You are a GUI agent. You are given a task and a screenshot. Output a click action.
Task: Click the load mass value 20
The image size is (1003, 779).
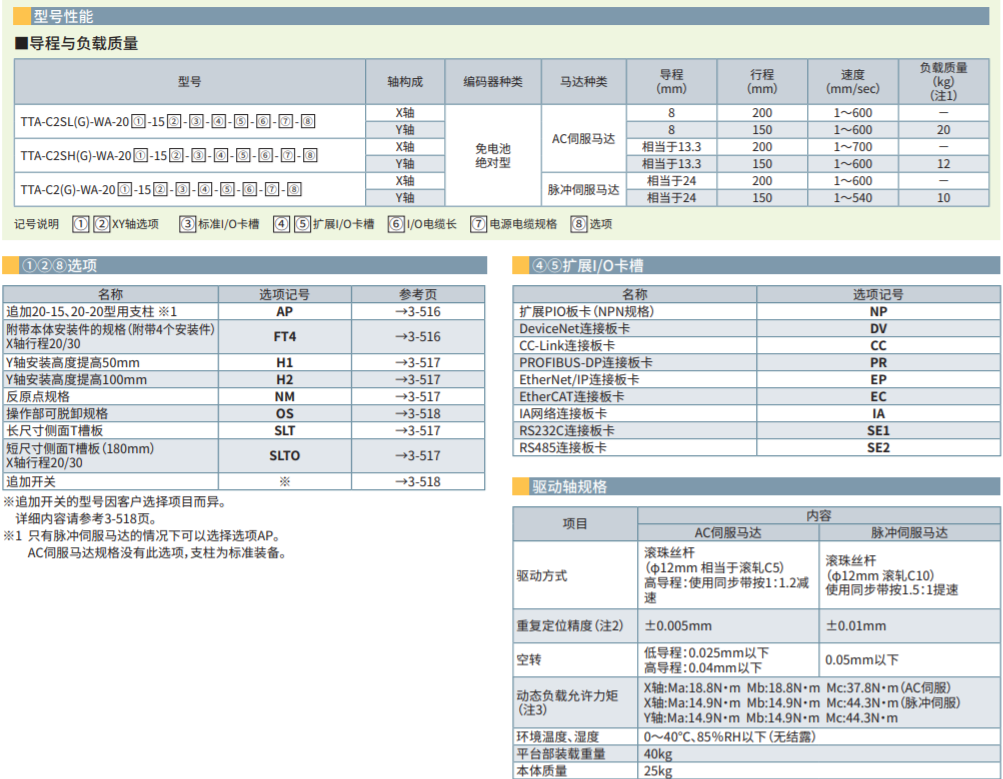(944, 130)
